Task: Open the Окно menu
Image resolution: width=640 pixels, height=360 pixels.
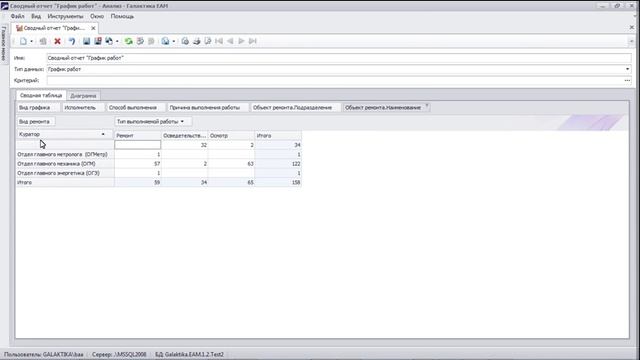Action: click(97, 16)
